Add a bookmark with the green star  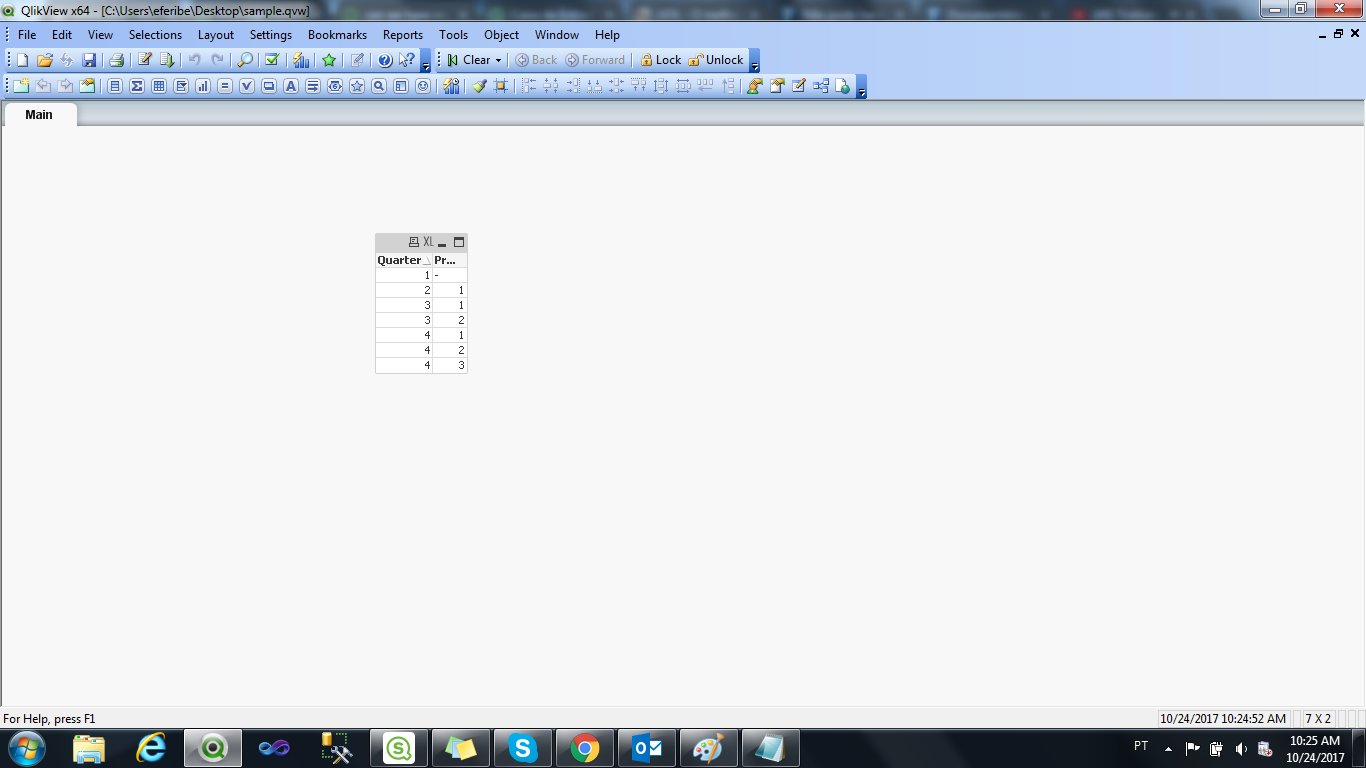coord(329,60)
